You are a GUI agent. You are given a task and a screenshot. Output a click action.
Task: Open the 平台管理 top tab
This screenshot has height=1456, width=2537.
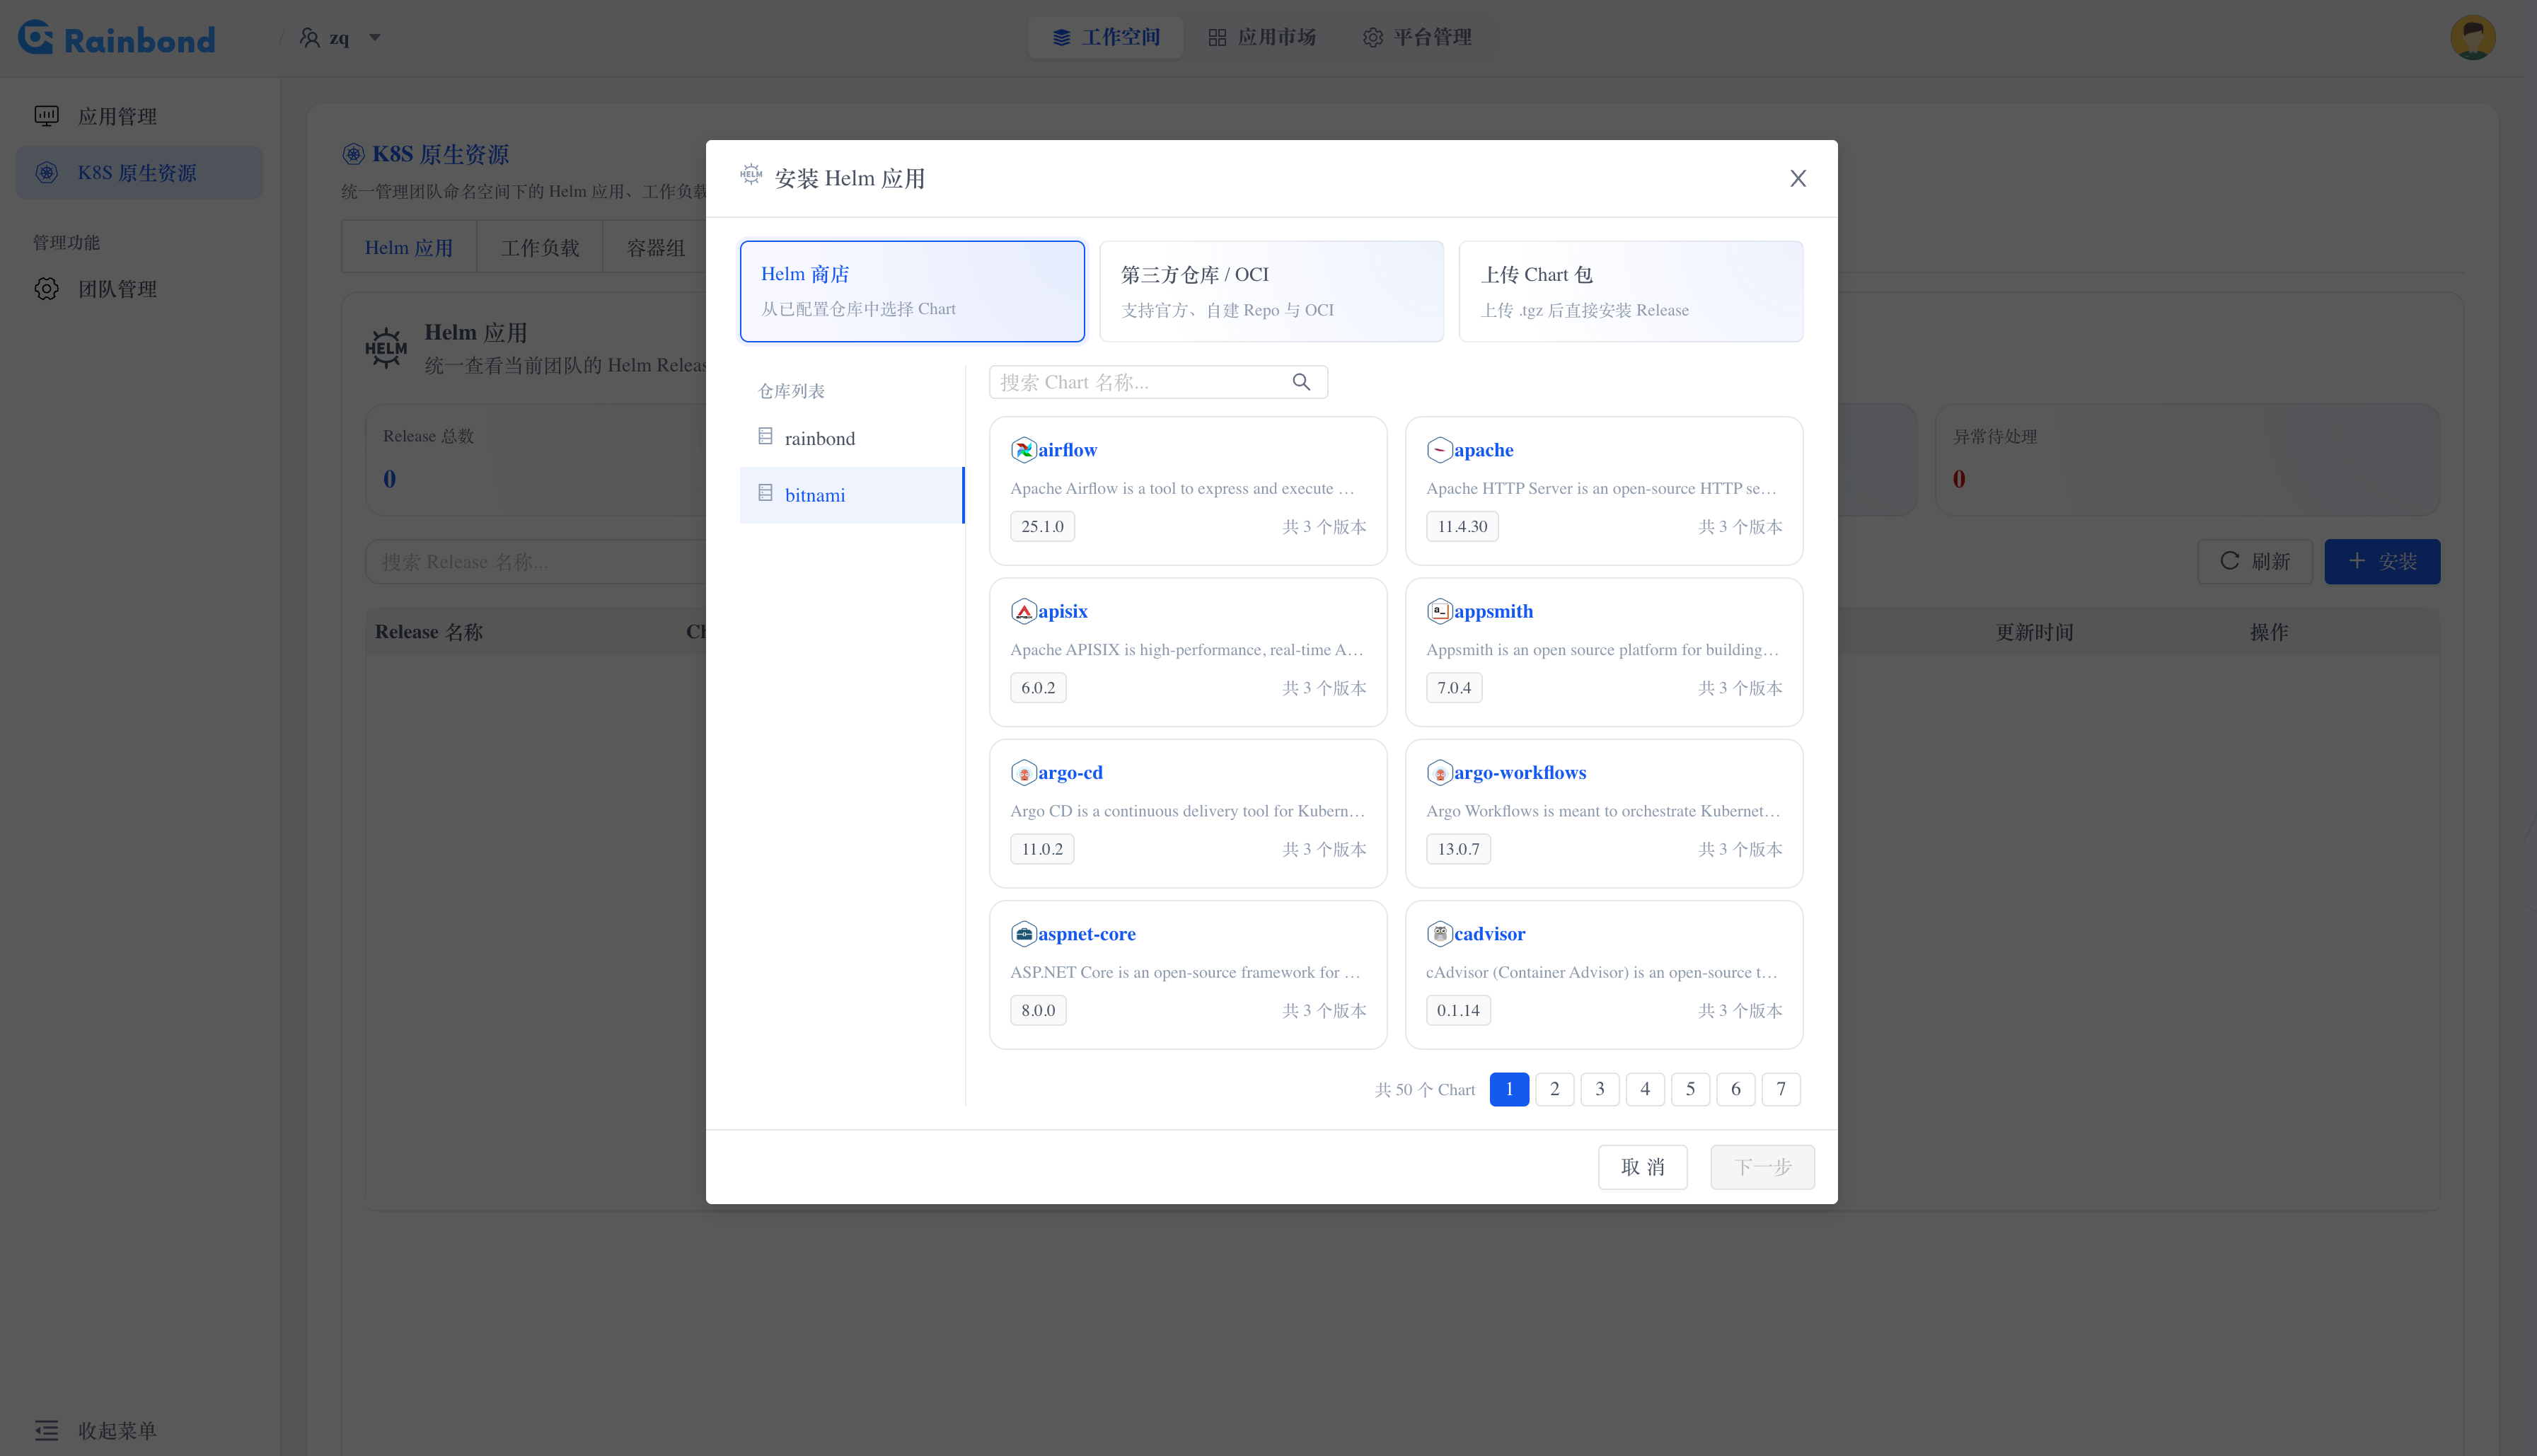click(1417, 37)
